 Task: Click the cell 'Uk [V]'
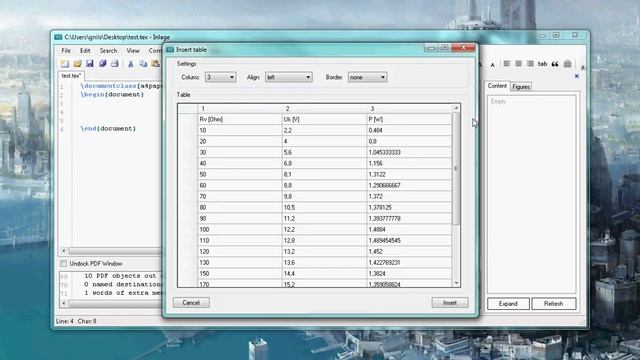pyautogui.click(x=324, y=119)
